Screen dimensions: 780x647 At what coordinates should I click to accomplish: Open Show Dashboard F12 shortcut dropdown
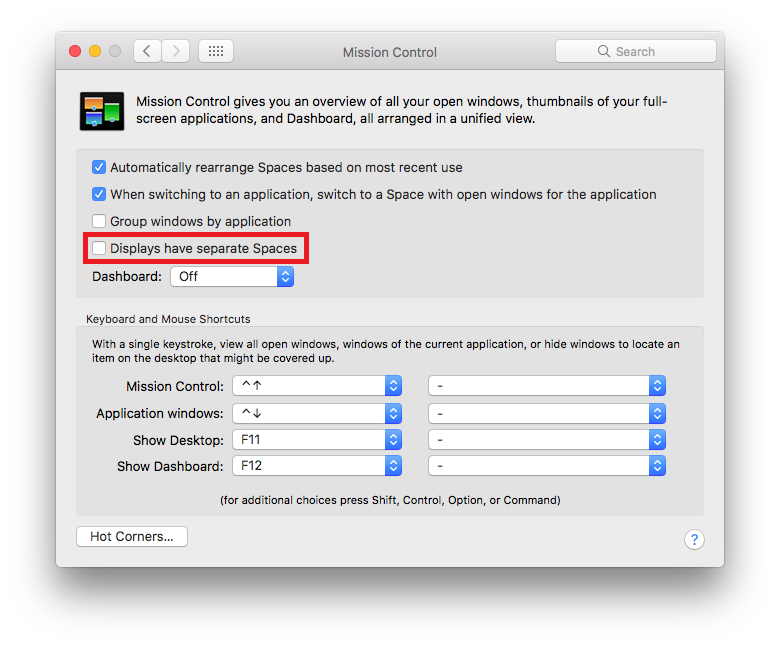(317, 466)
